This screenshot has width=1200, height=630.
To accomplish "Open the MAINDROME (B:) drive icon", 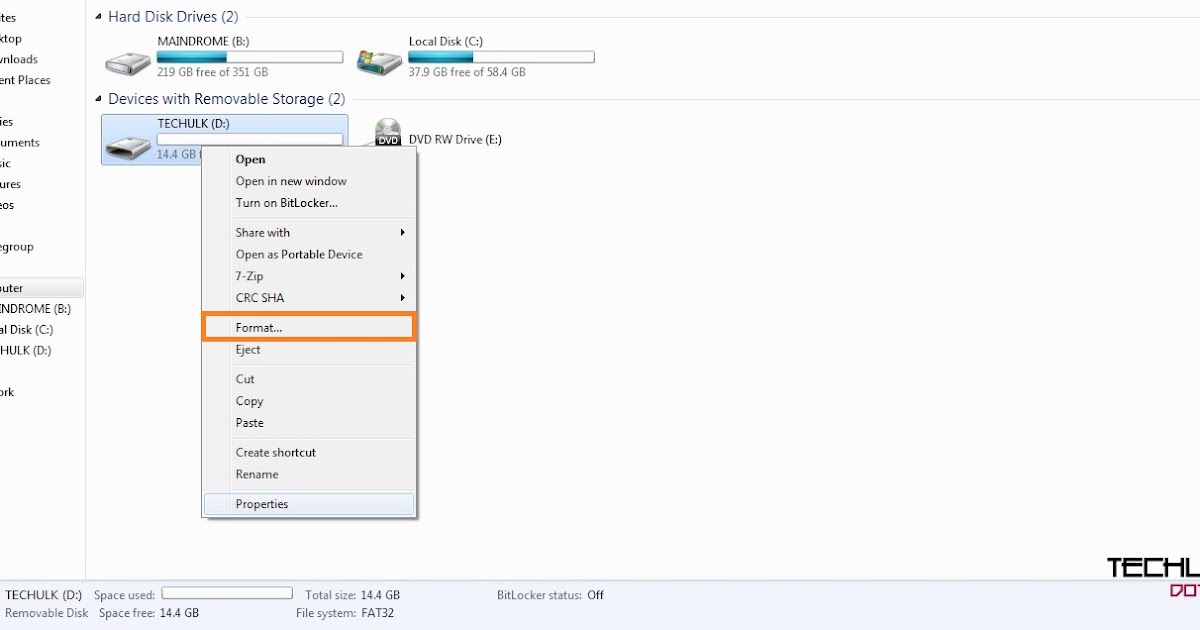I will [x=126, y=57].
